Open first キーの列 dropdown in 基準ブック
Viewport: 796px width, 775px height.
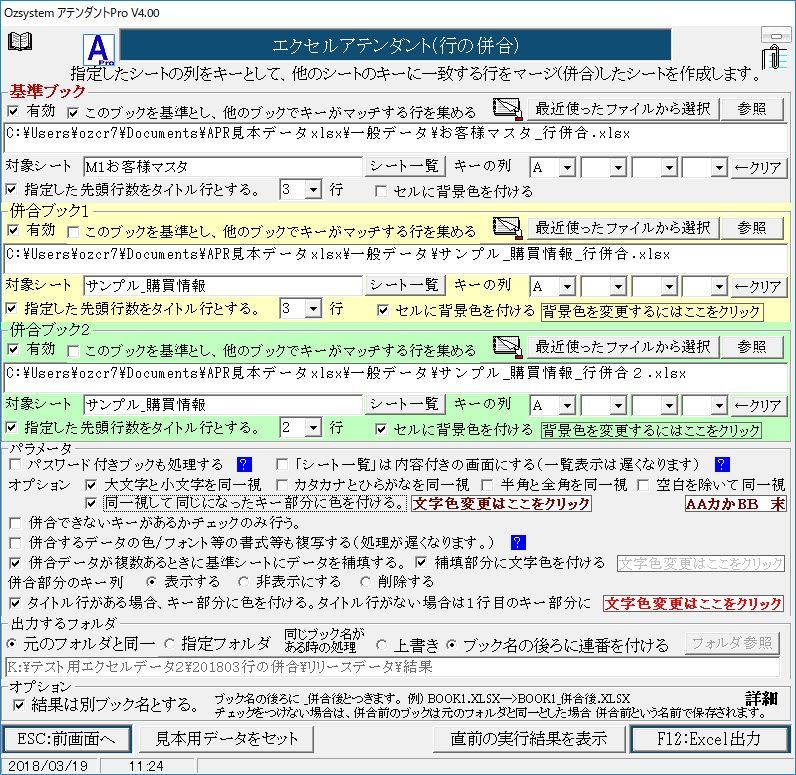567,167
